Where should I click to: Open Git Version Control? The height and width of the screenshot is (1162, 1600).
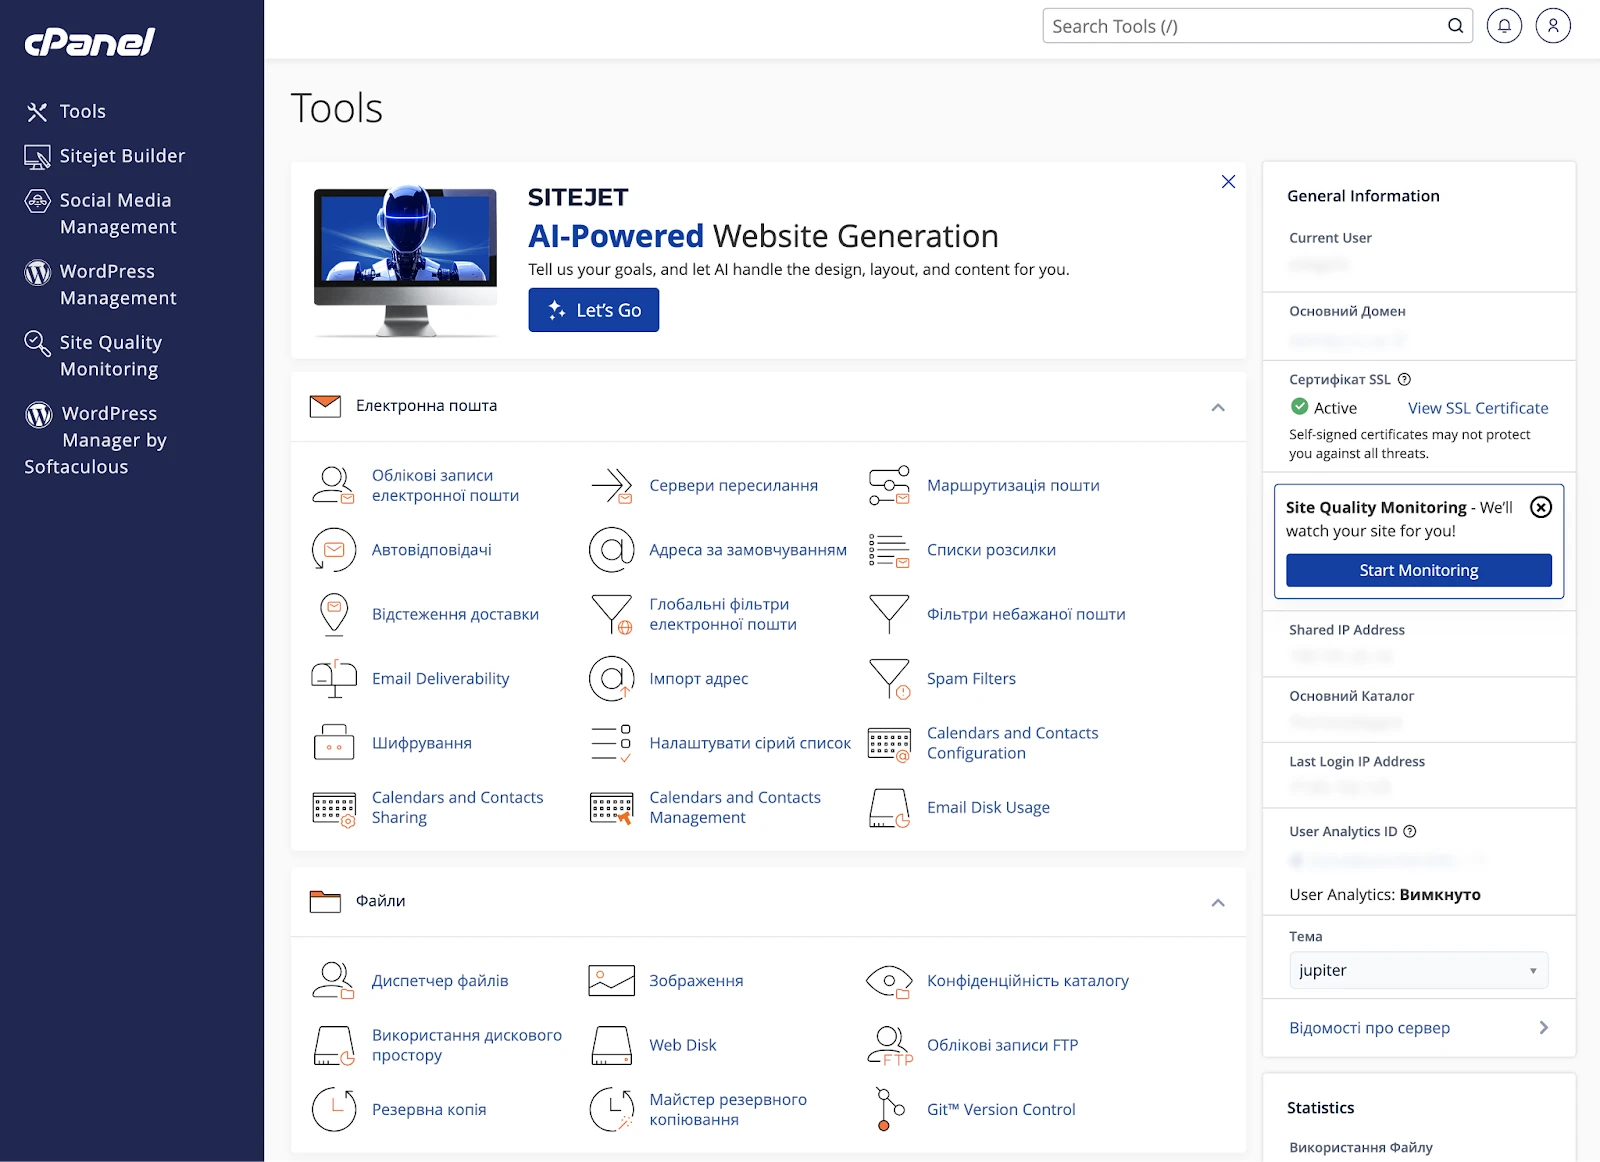pyautogui.click(x=1001, y=1109)
